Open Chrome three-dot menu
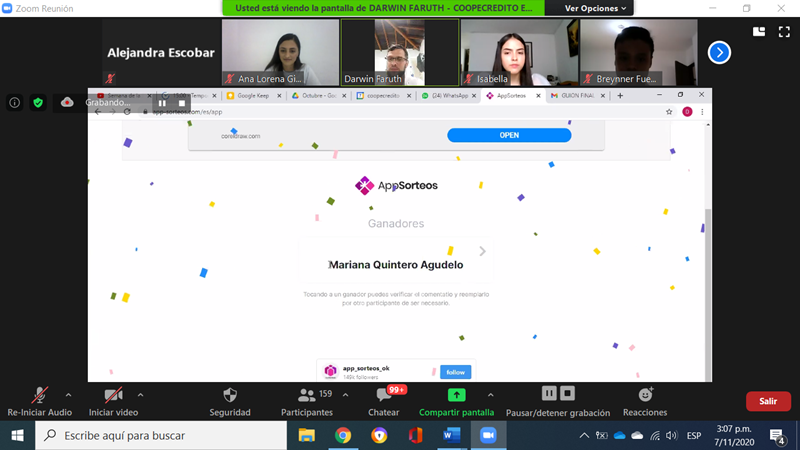 (x=703, y=112)
